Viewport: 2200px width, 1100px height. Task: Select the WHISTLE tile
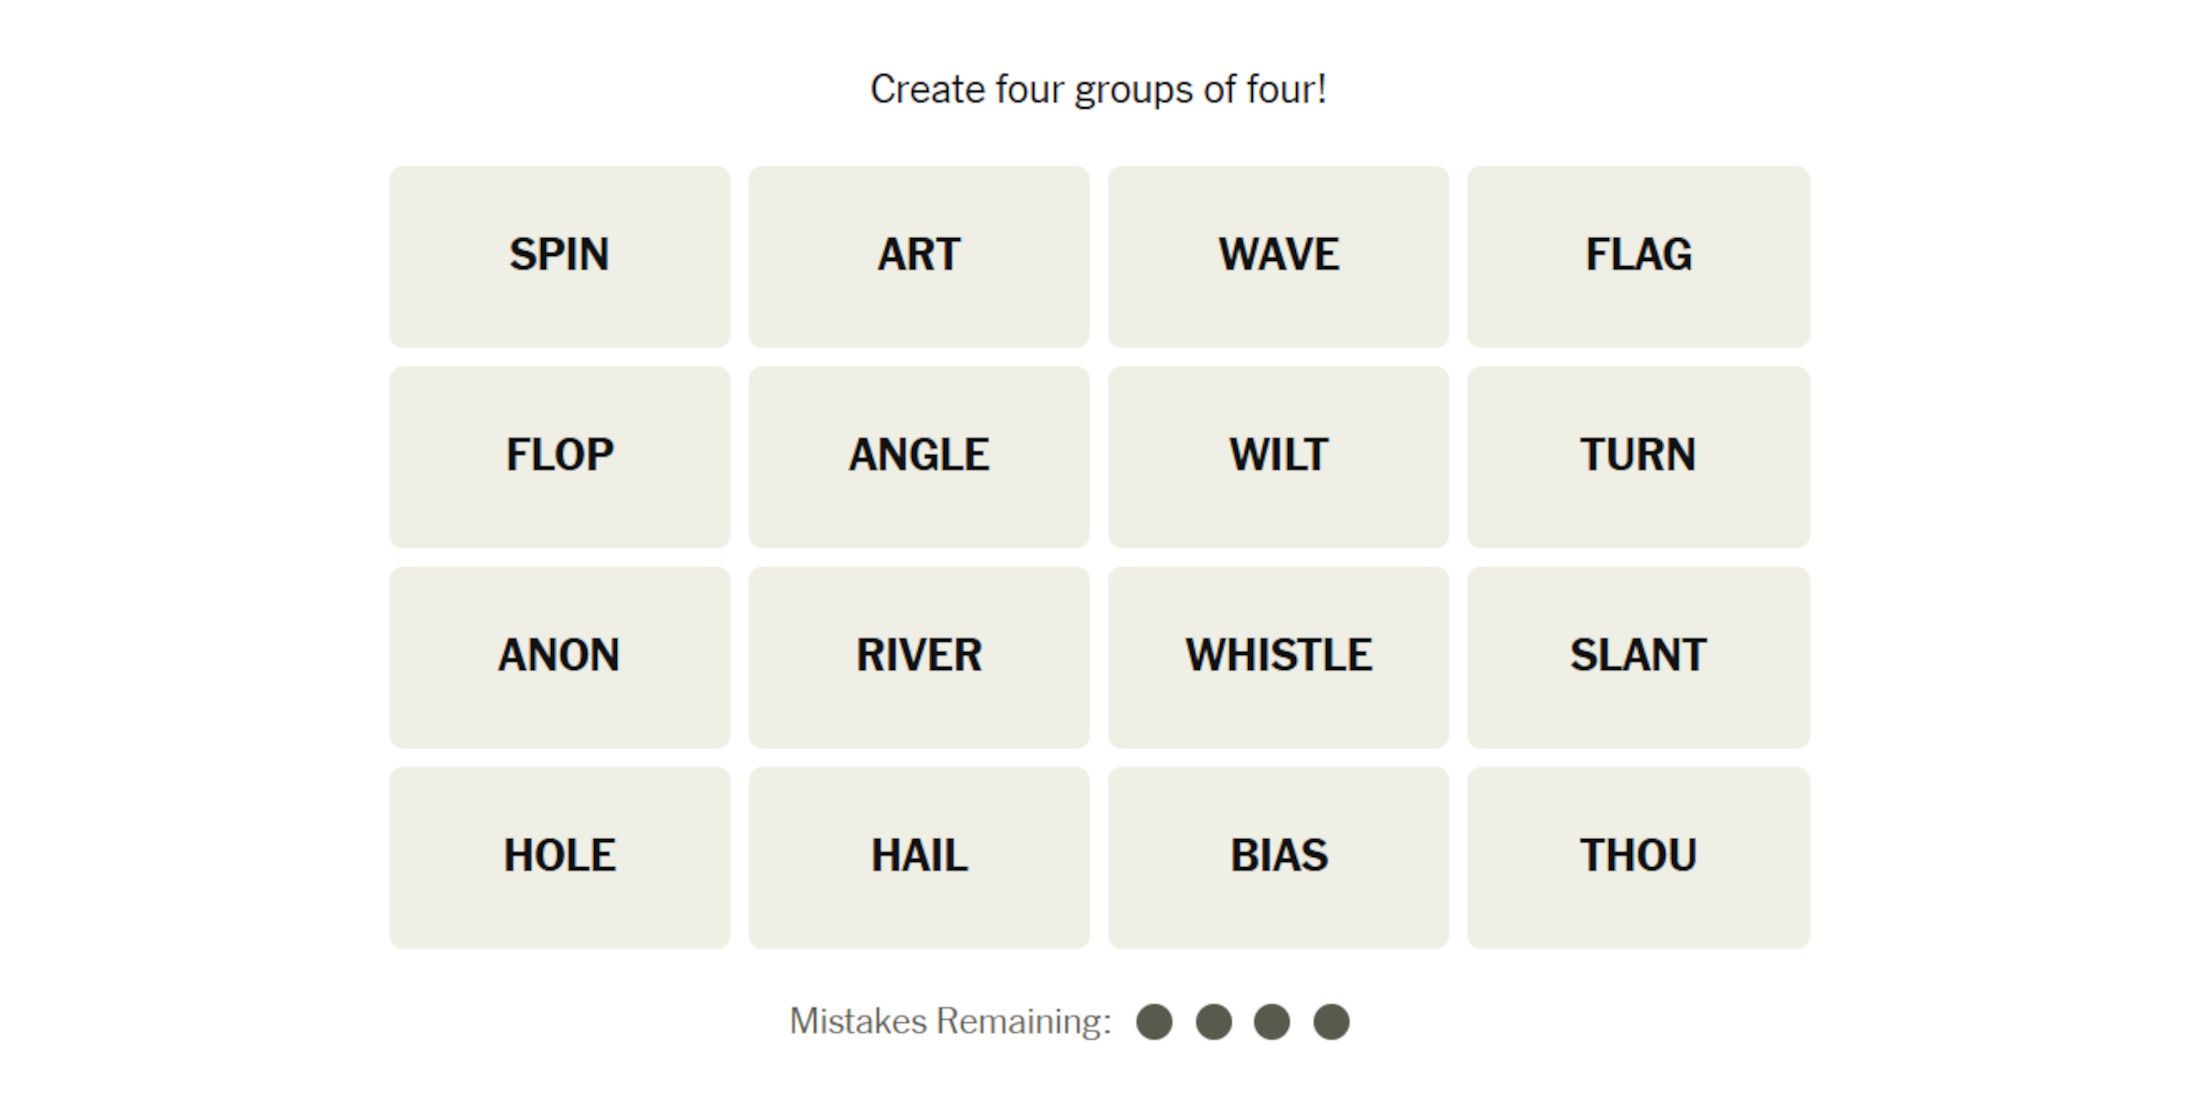click(x=1278, y=657)
